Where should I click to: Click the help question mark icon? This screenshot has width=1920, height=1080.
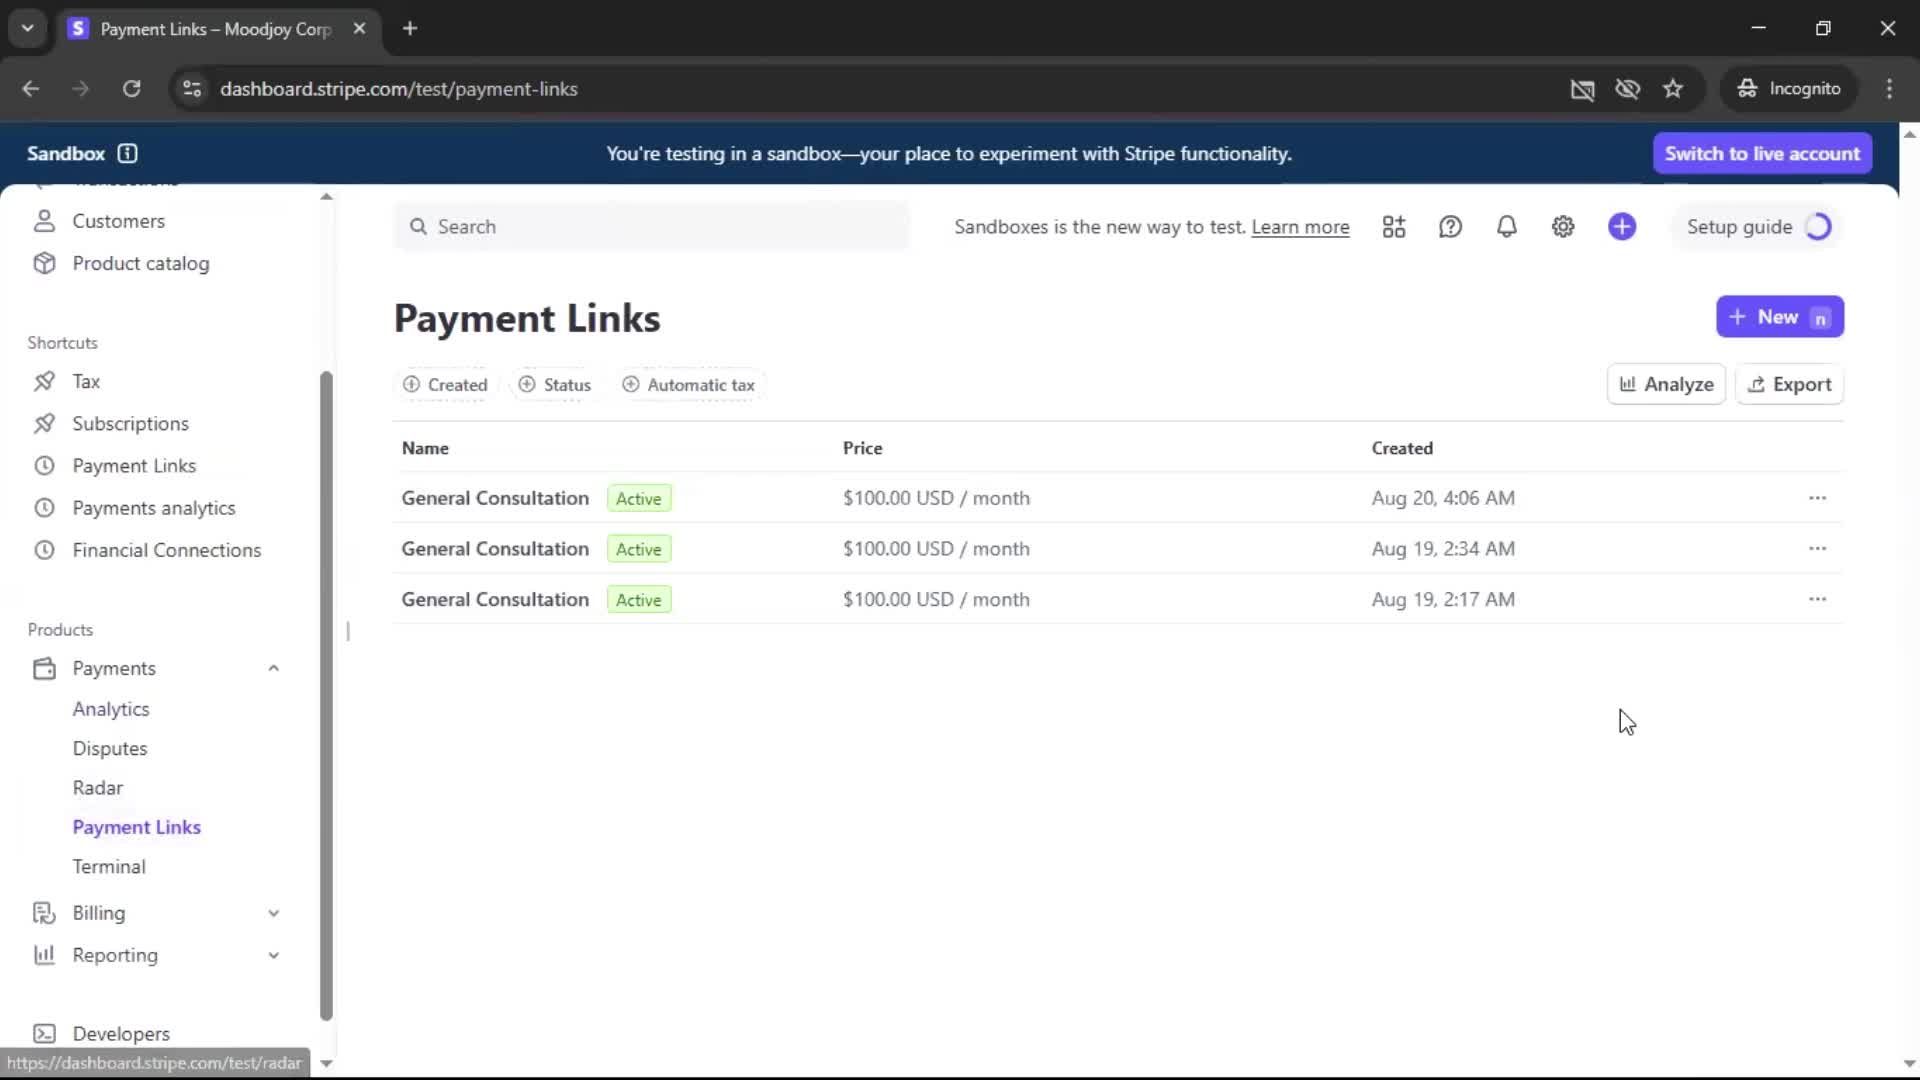point(1450,227)
